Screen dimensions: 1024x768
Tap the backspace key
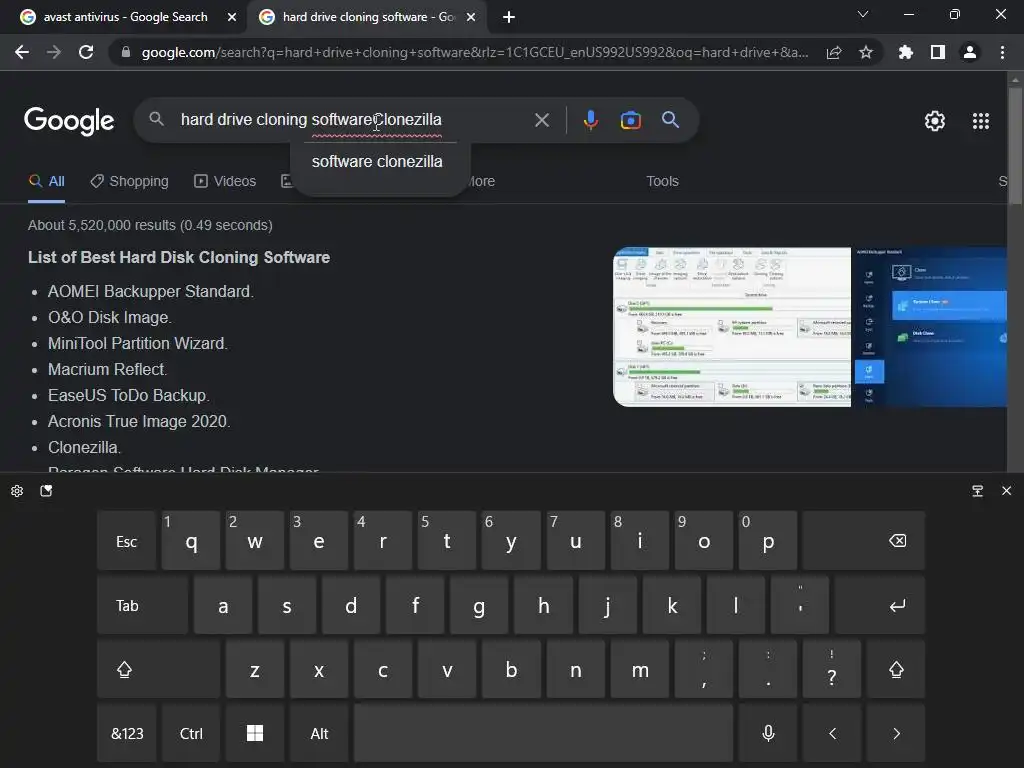tap(863, 541)
